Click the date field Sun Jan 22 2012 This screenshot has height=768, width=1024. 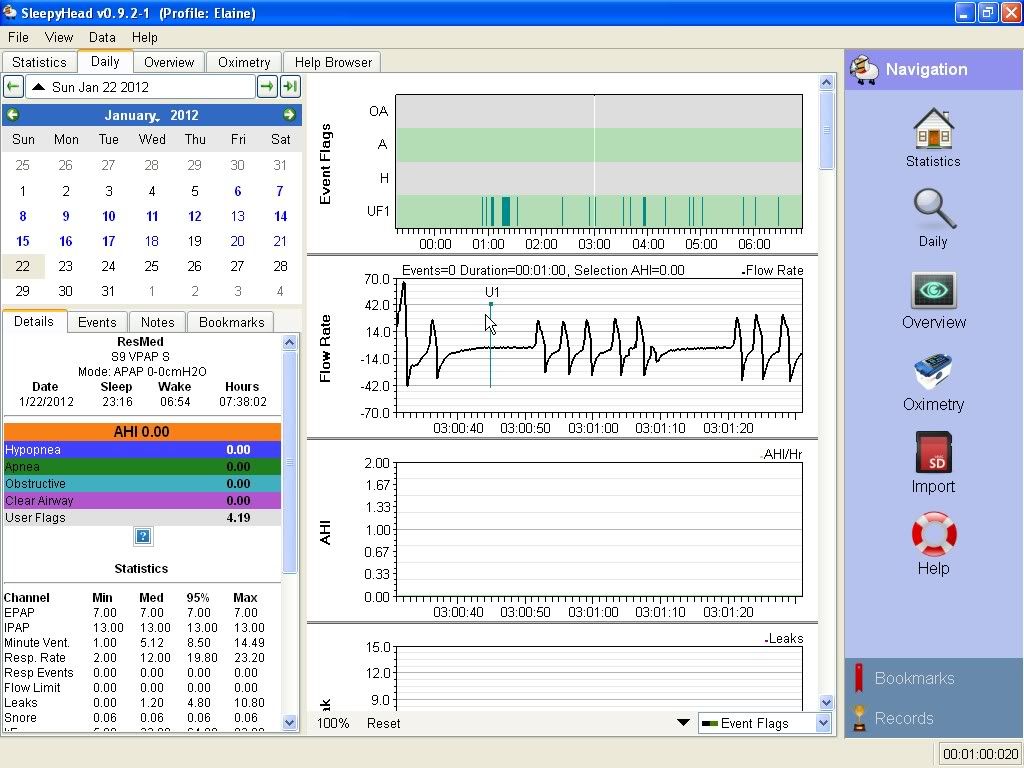click(140, 87)
